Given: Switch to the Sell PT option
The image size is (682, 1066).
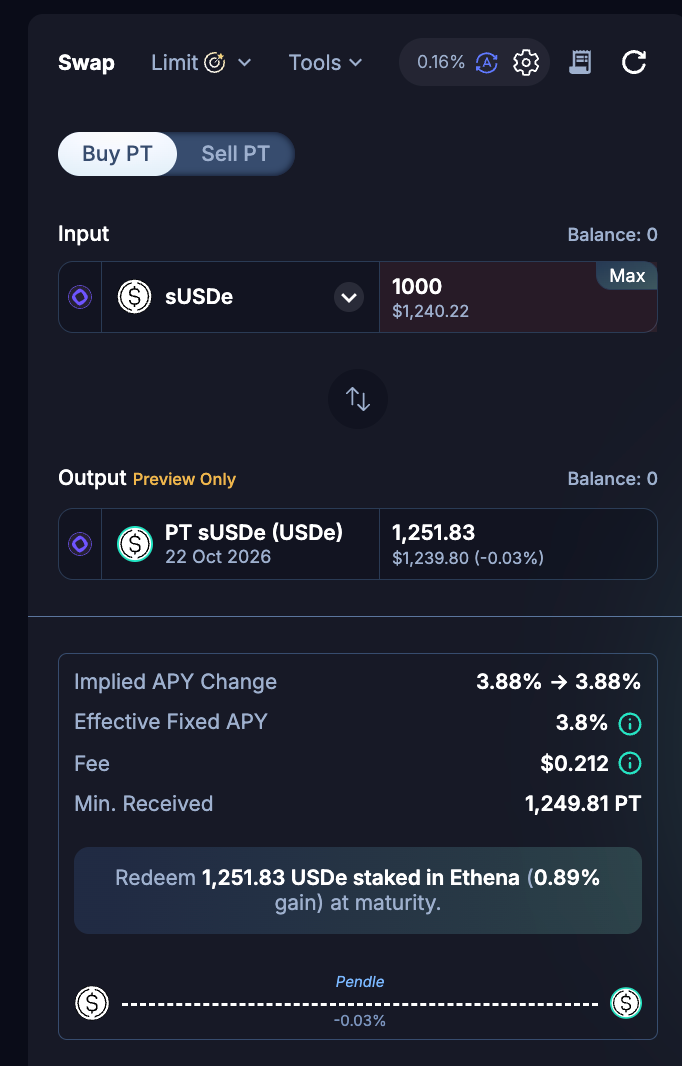Looking at the screenshot, I should 235,154.
